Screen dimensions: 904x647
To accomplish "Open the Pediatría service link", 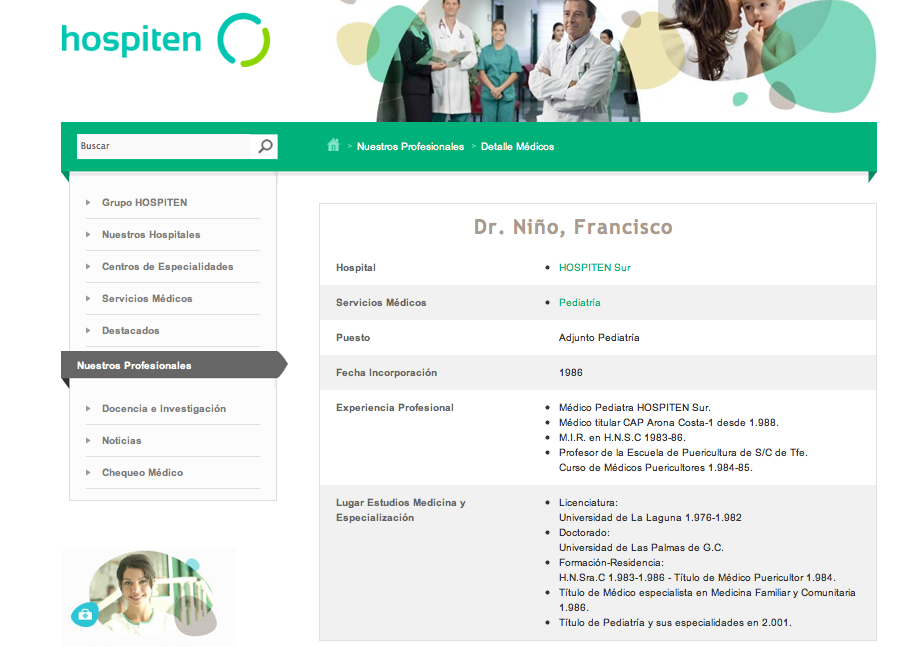I will click(x=579, y=303).
